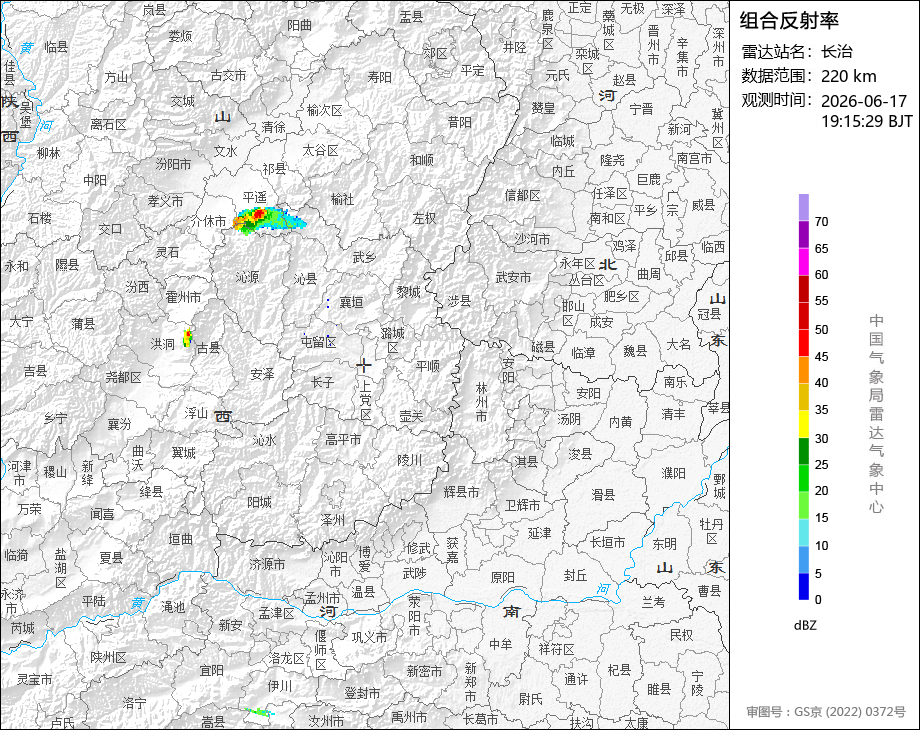
Task: Click the green echo streak near 汝州市
Action: [x=259, y=712]
